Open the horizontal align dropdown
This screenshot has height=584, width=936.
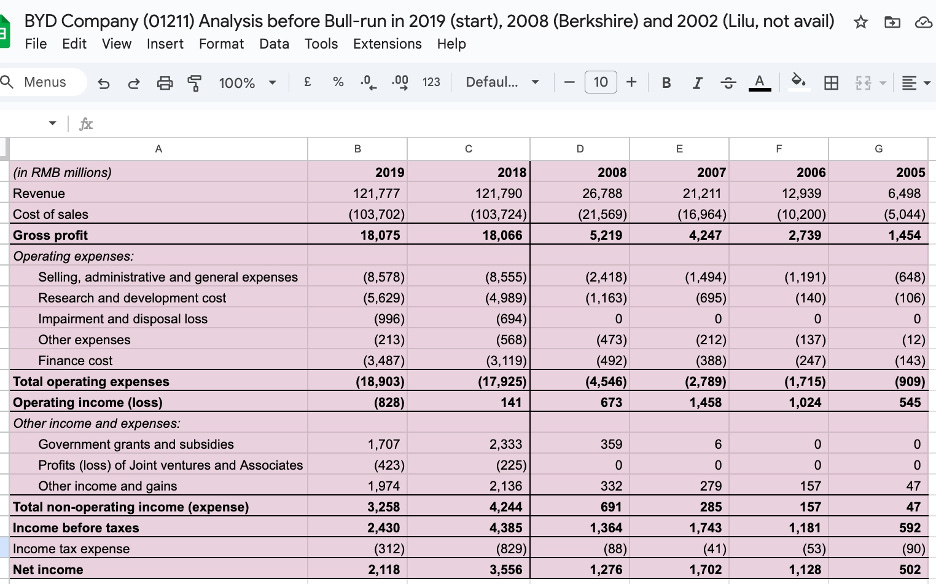(915, 83)
